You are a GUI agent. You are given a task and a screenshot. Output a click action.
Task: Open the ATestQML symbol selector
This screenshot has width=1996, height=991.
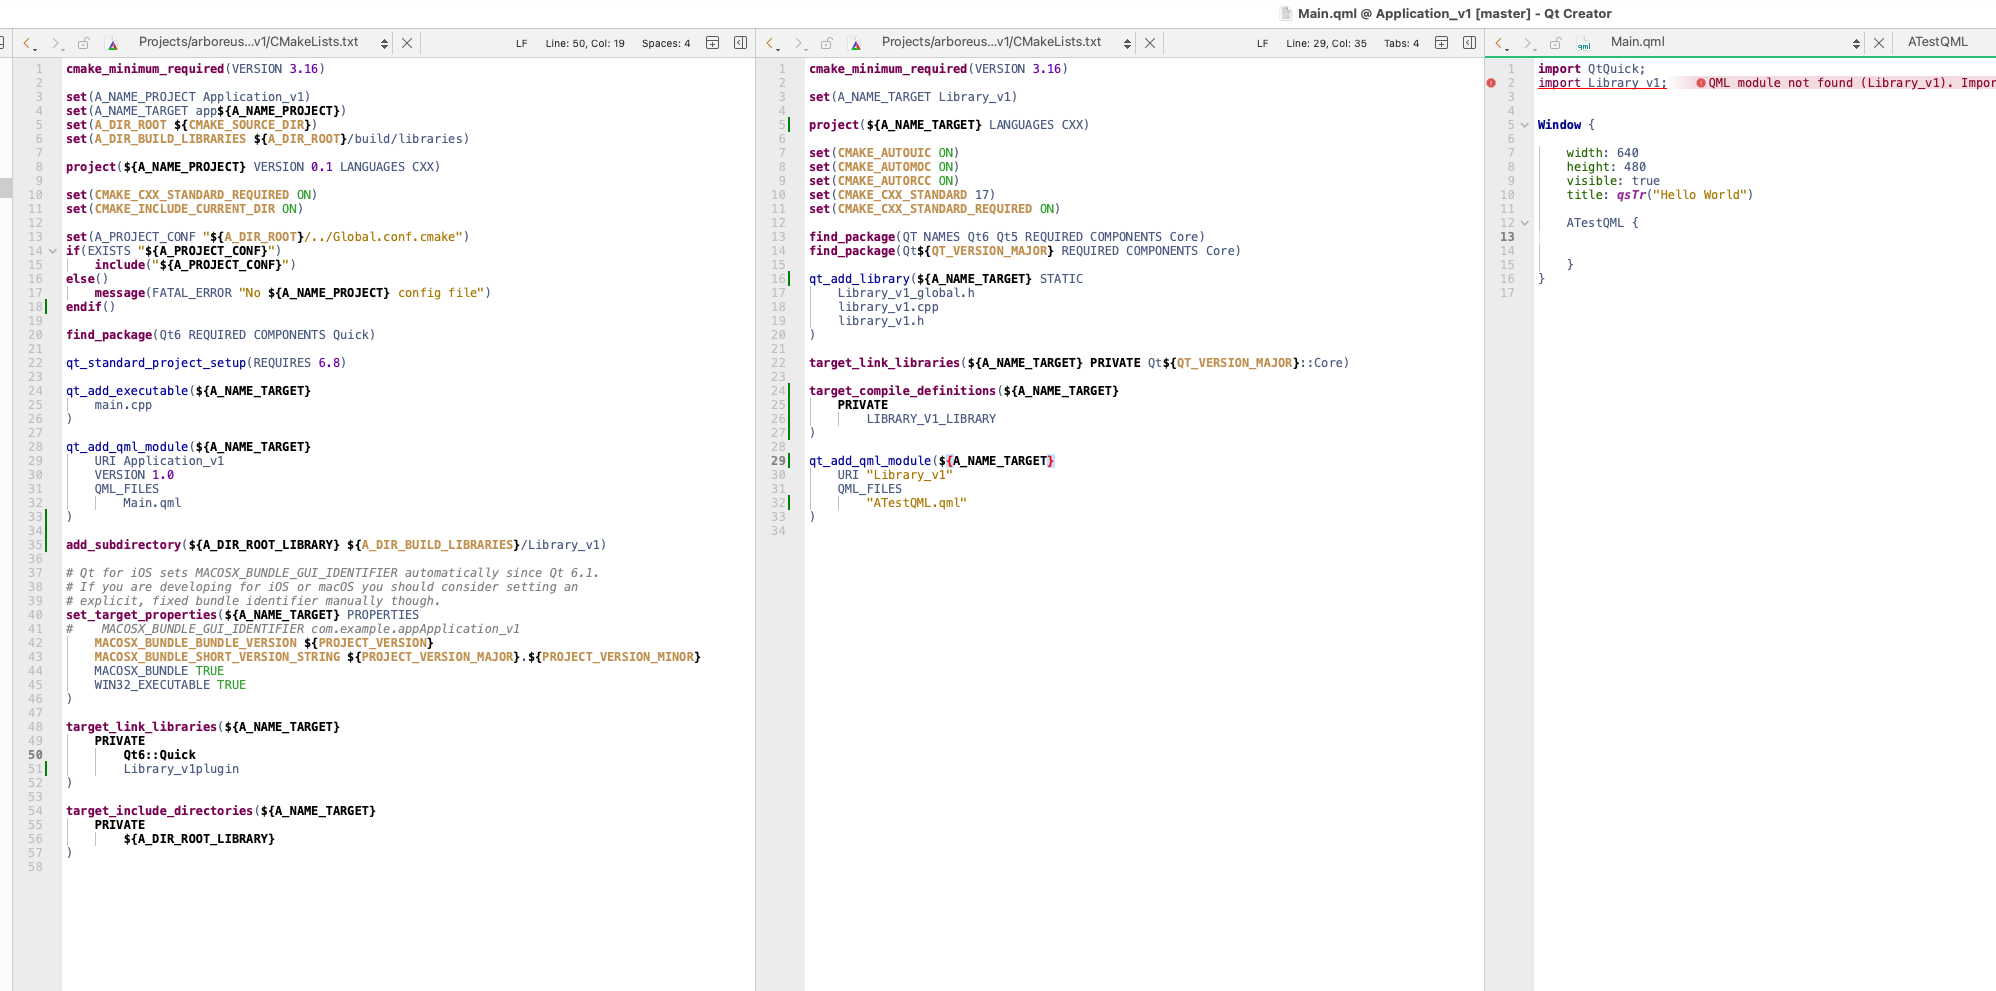[1938, 42]
